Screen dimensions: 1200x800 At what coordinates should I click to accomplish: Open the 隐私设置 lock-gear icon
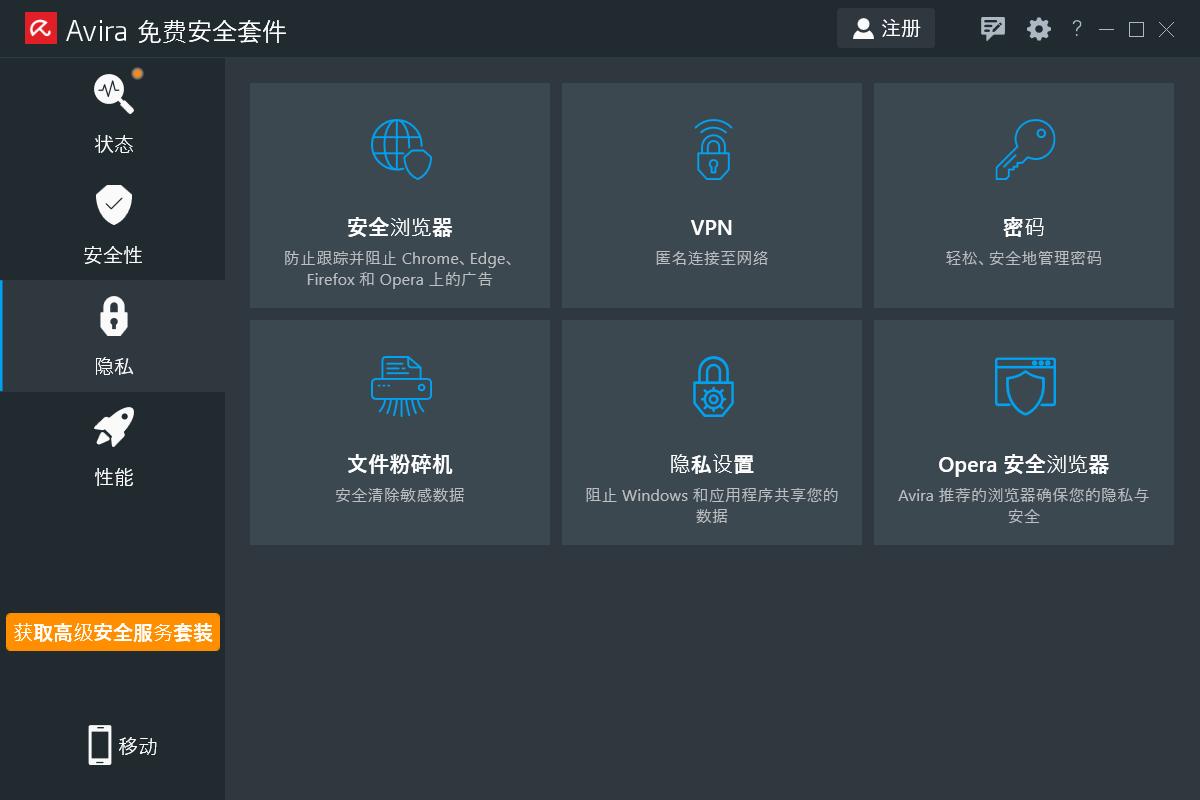[711, 385]
